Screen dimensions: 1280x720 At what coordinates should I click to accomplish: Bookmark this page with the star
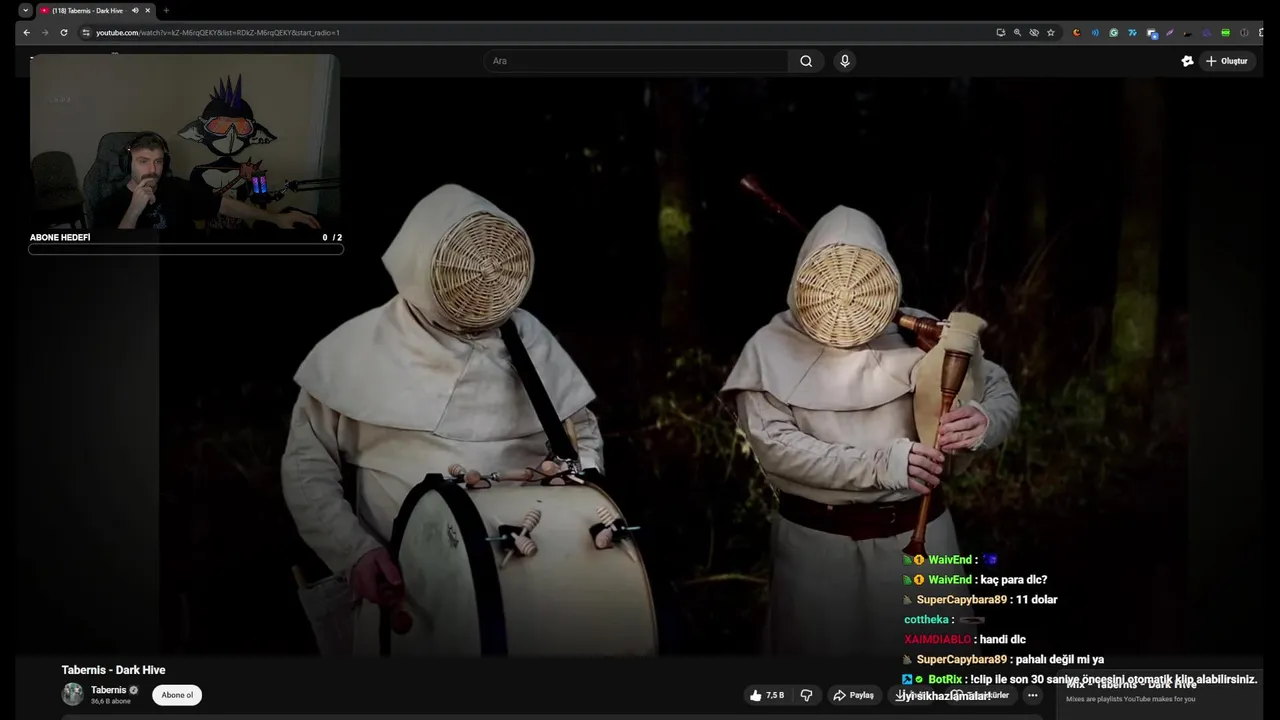pyautogui.click(x=1051, y=32)
